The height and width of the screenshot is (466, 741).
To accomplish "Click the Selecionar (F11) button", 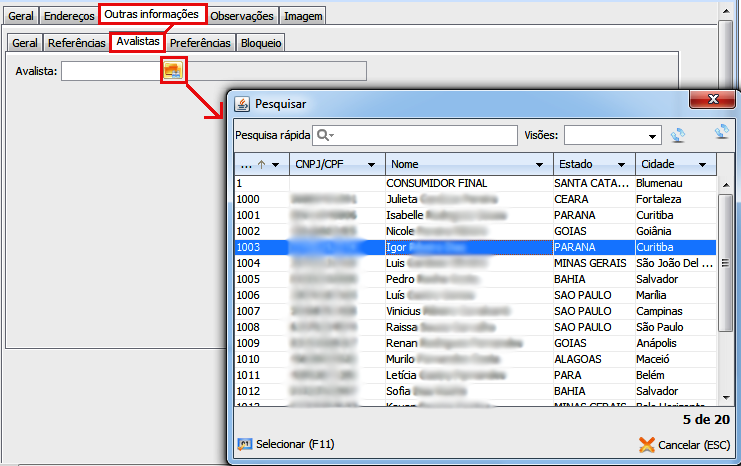I will [x=286, y=444].
